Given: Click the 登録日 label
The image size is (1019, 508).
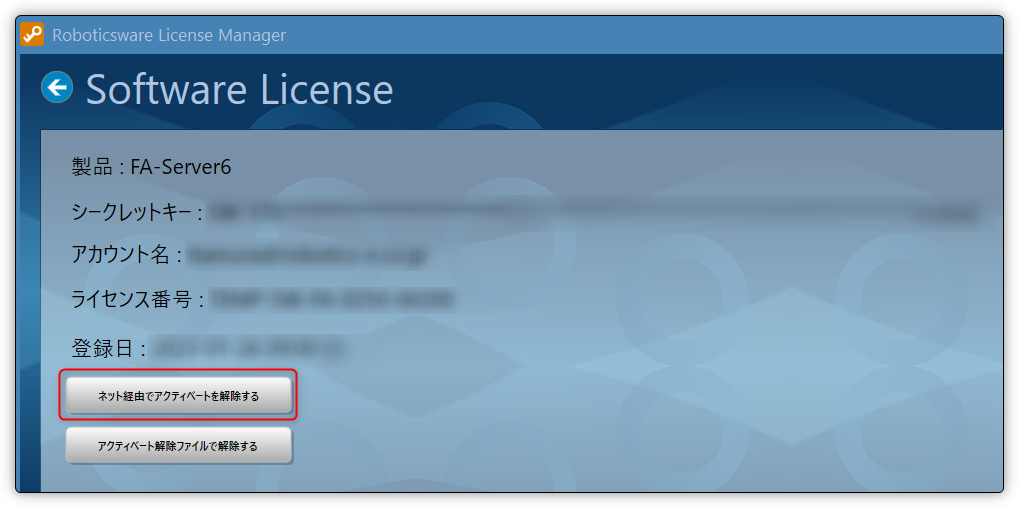Looking at the screenshot, I should [102, 349].
